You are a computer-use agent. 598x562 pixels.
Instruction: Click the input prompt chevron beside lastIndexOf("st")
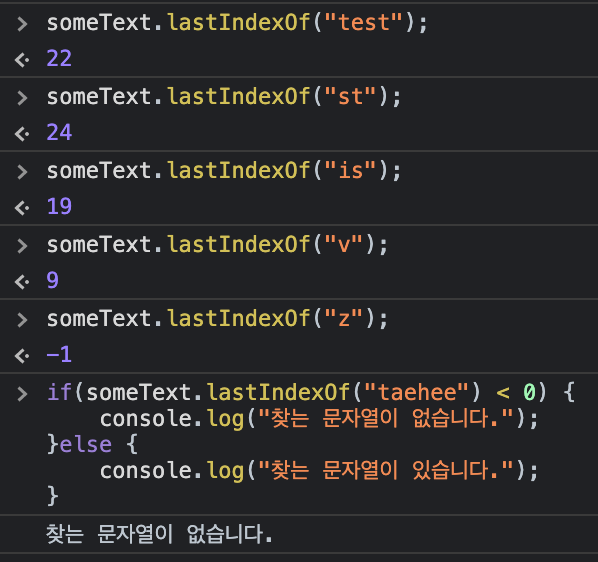click(x=23, y=98)
